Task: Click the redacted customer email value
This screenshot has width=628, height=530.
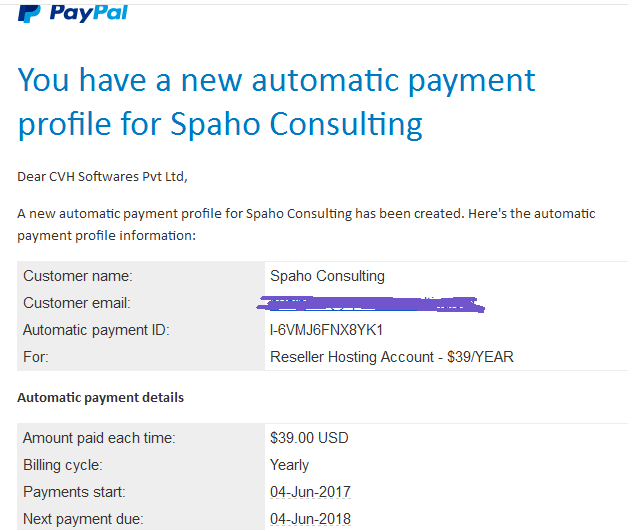Action: point(370,304)
